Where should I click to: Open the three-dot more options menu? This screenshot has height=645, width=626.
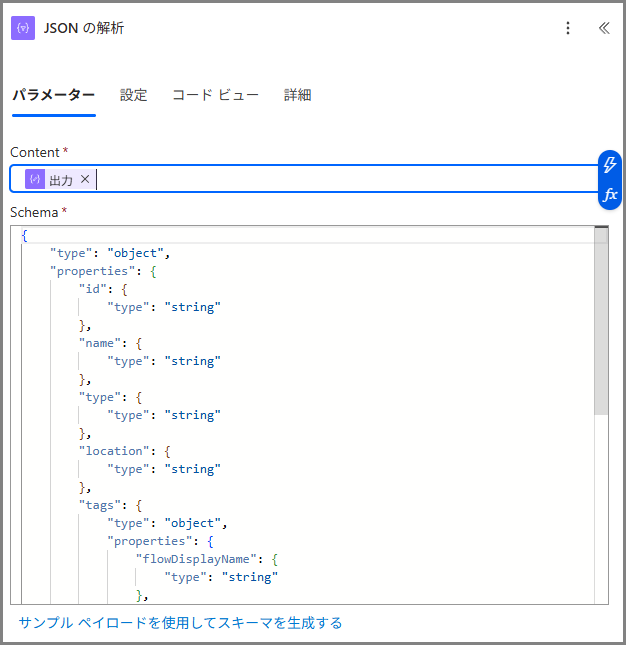[568, 28]
